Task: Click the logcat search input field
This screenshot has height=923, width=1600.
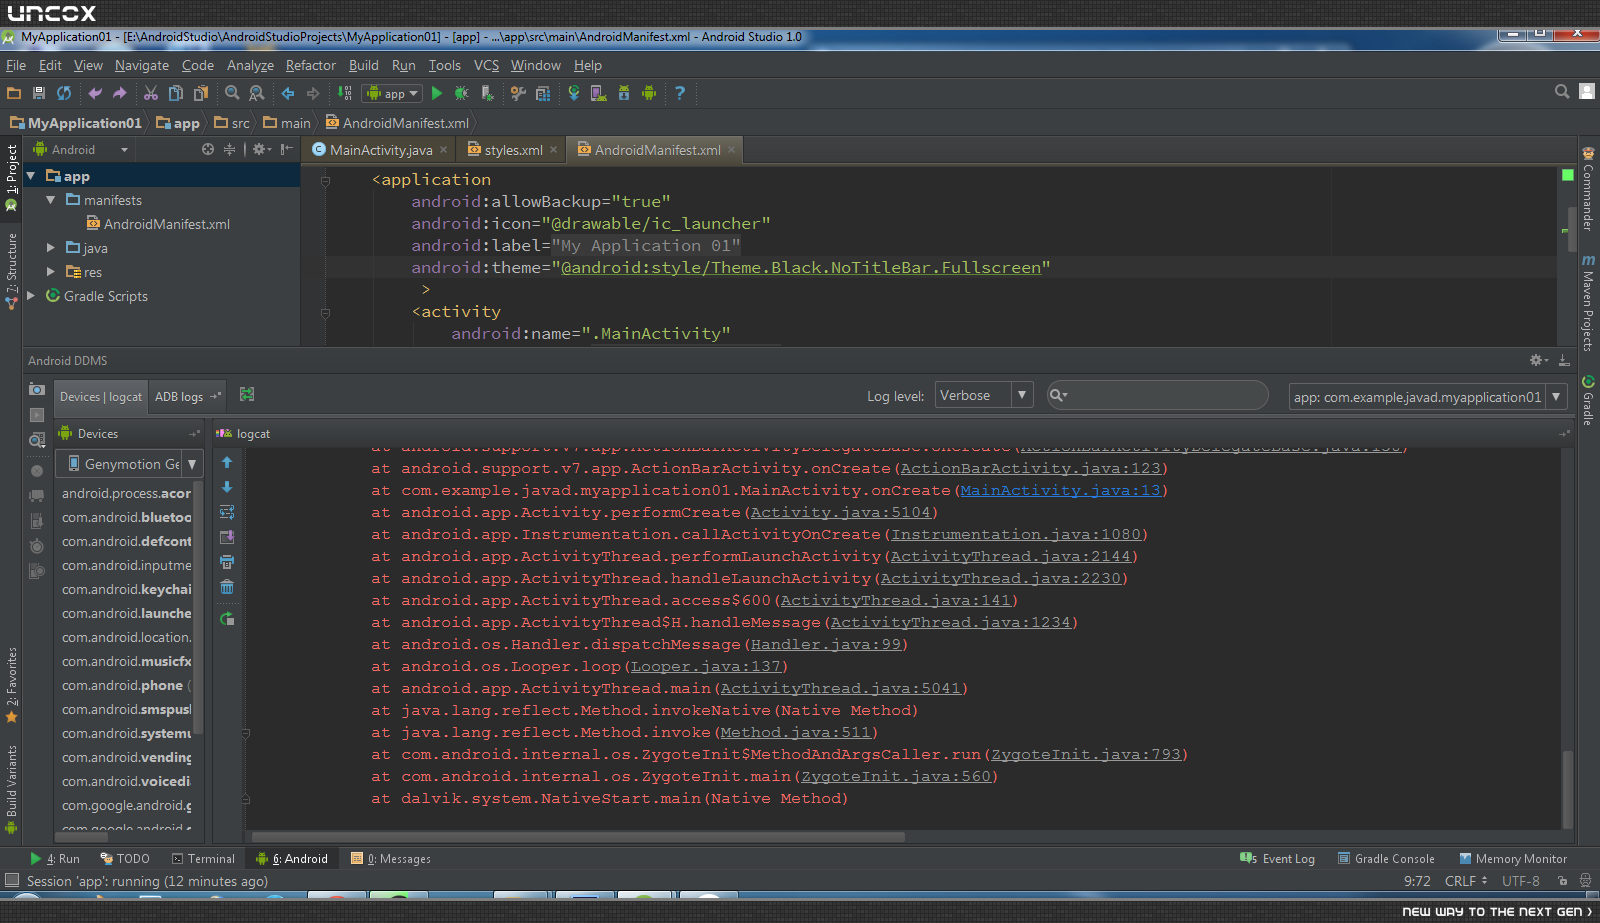Action: pos(1157,395)
